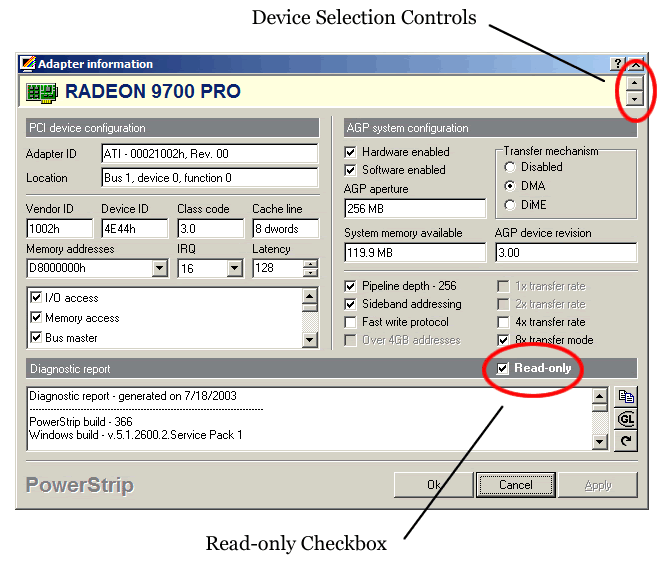
Task: Toggle Software enabled checkbox
Action: [350, 170]
